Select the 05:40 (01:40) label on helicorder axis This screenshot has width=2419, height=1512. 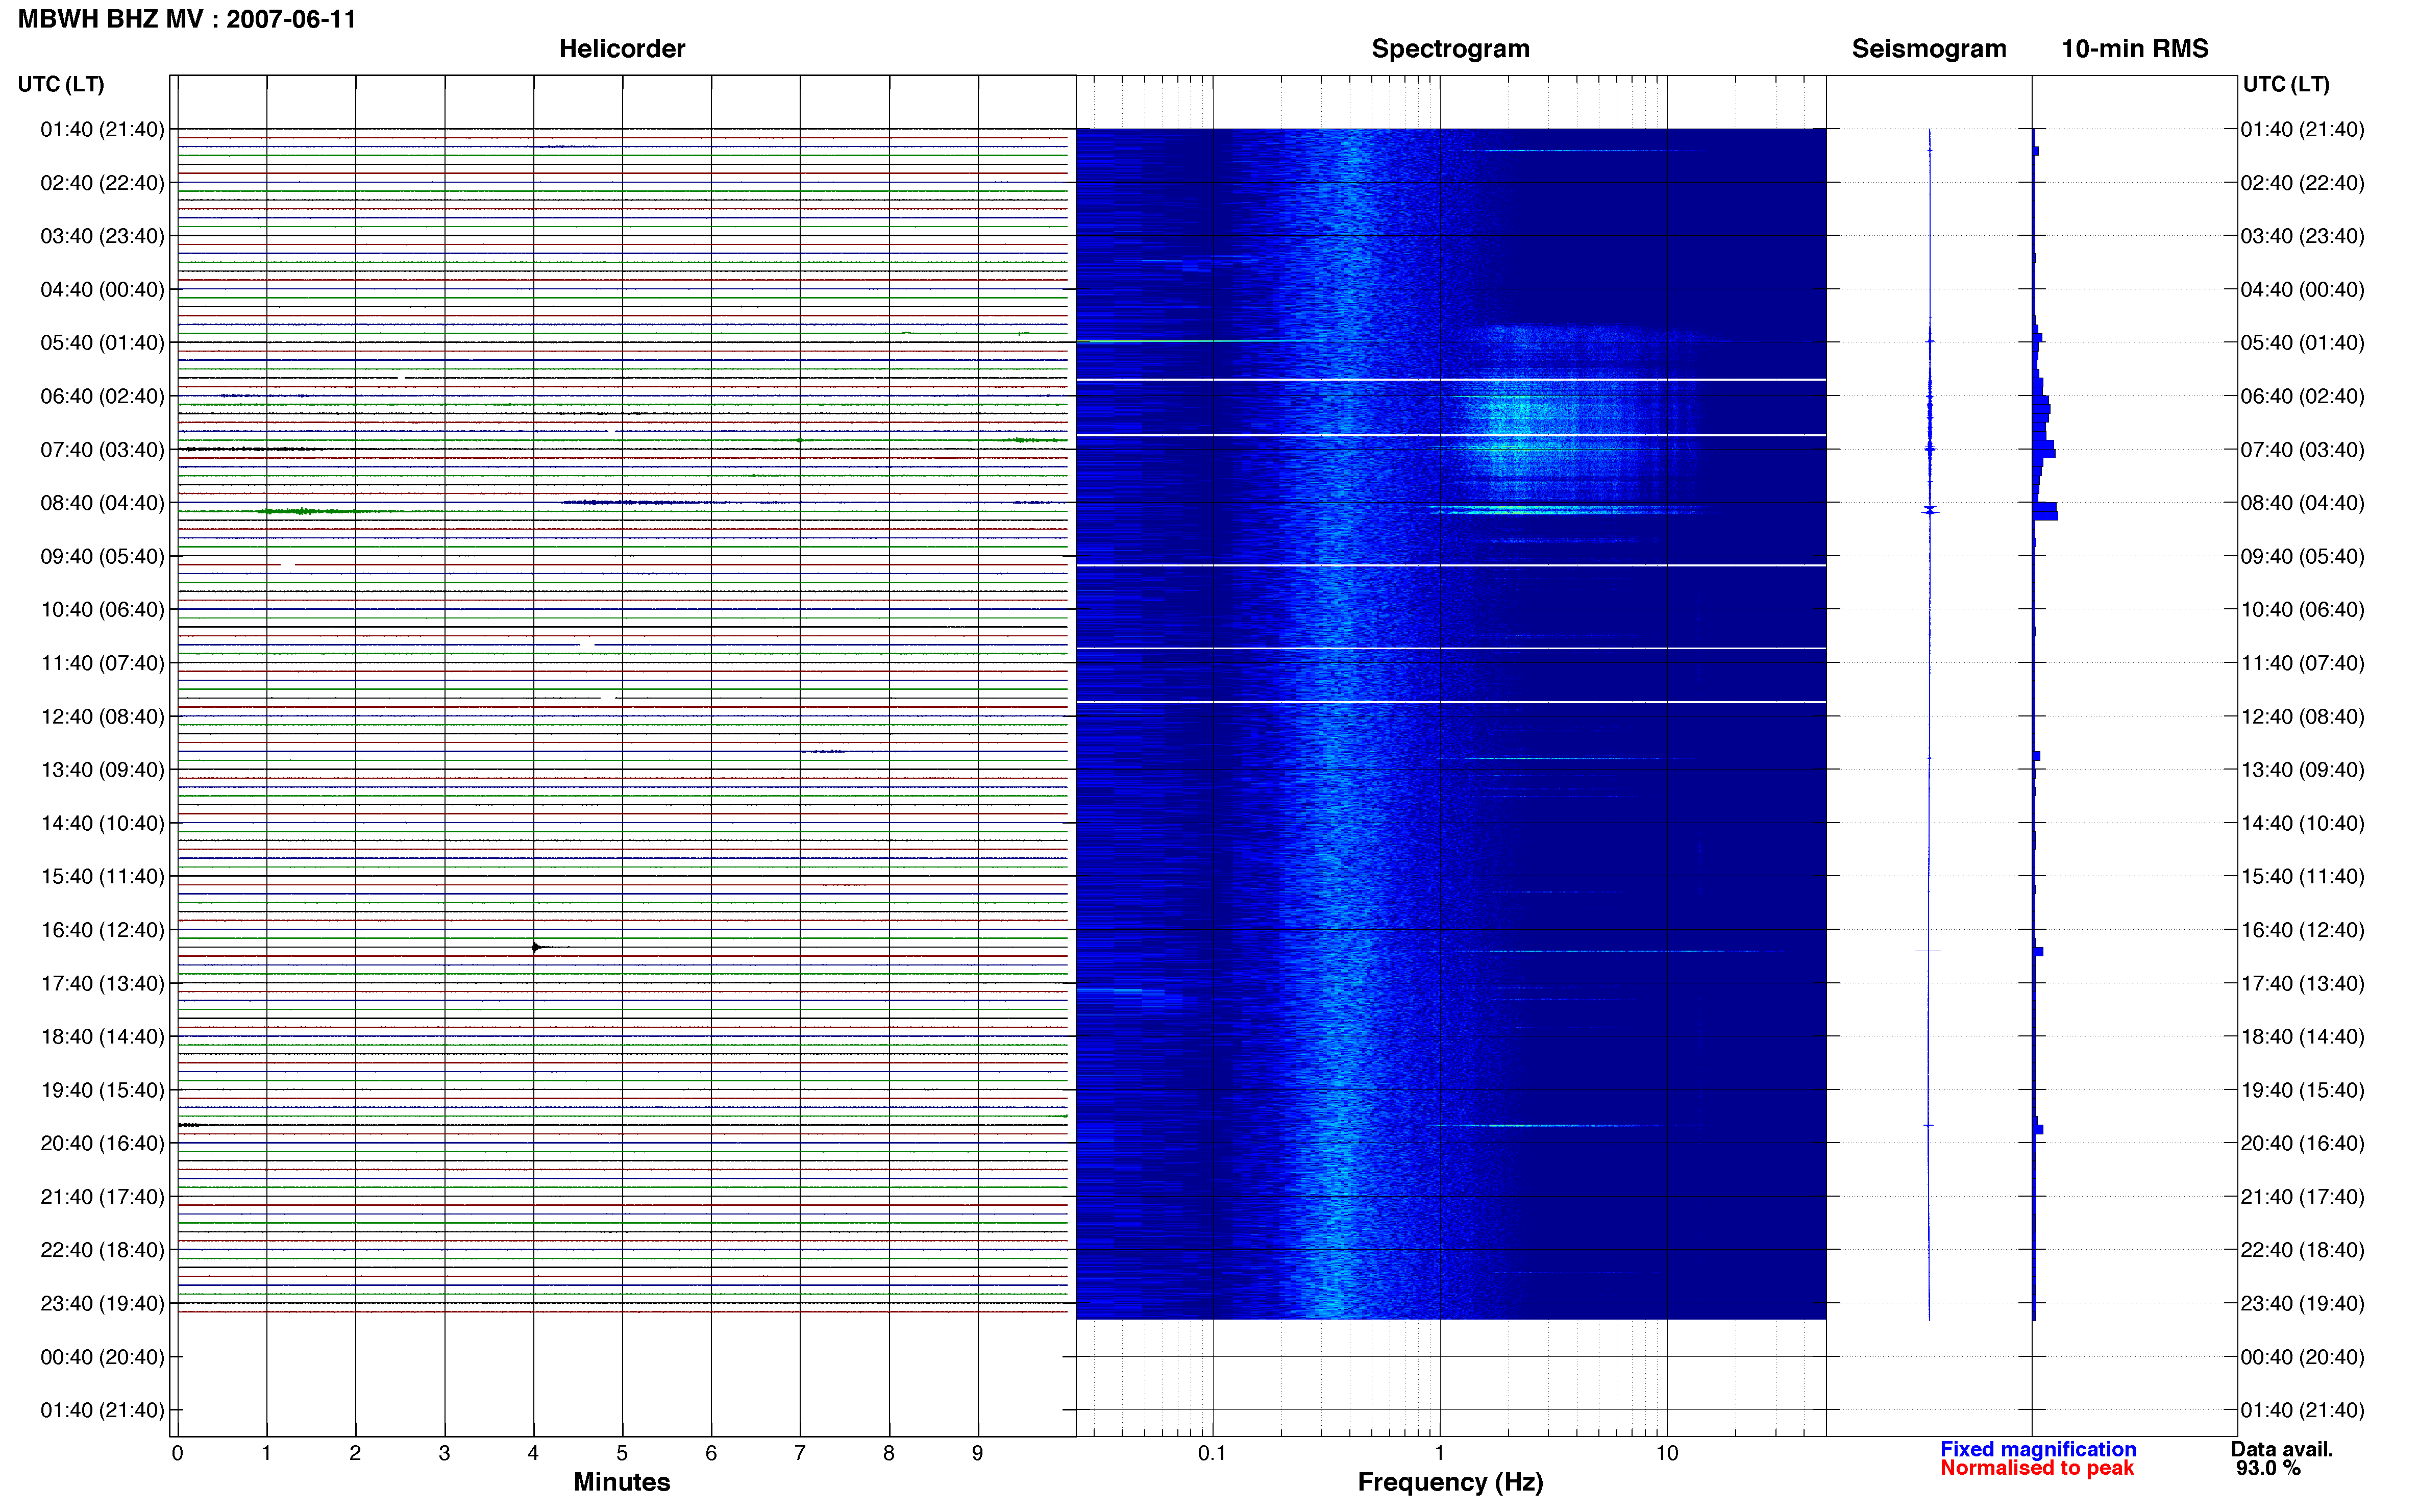pos(102,342)
